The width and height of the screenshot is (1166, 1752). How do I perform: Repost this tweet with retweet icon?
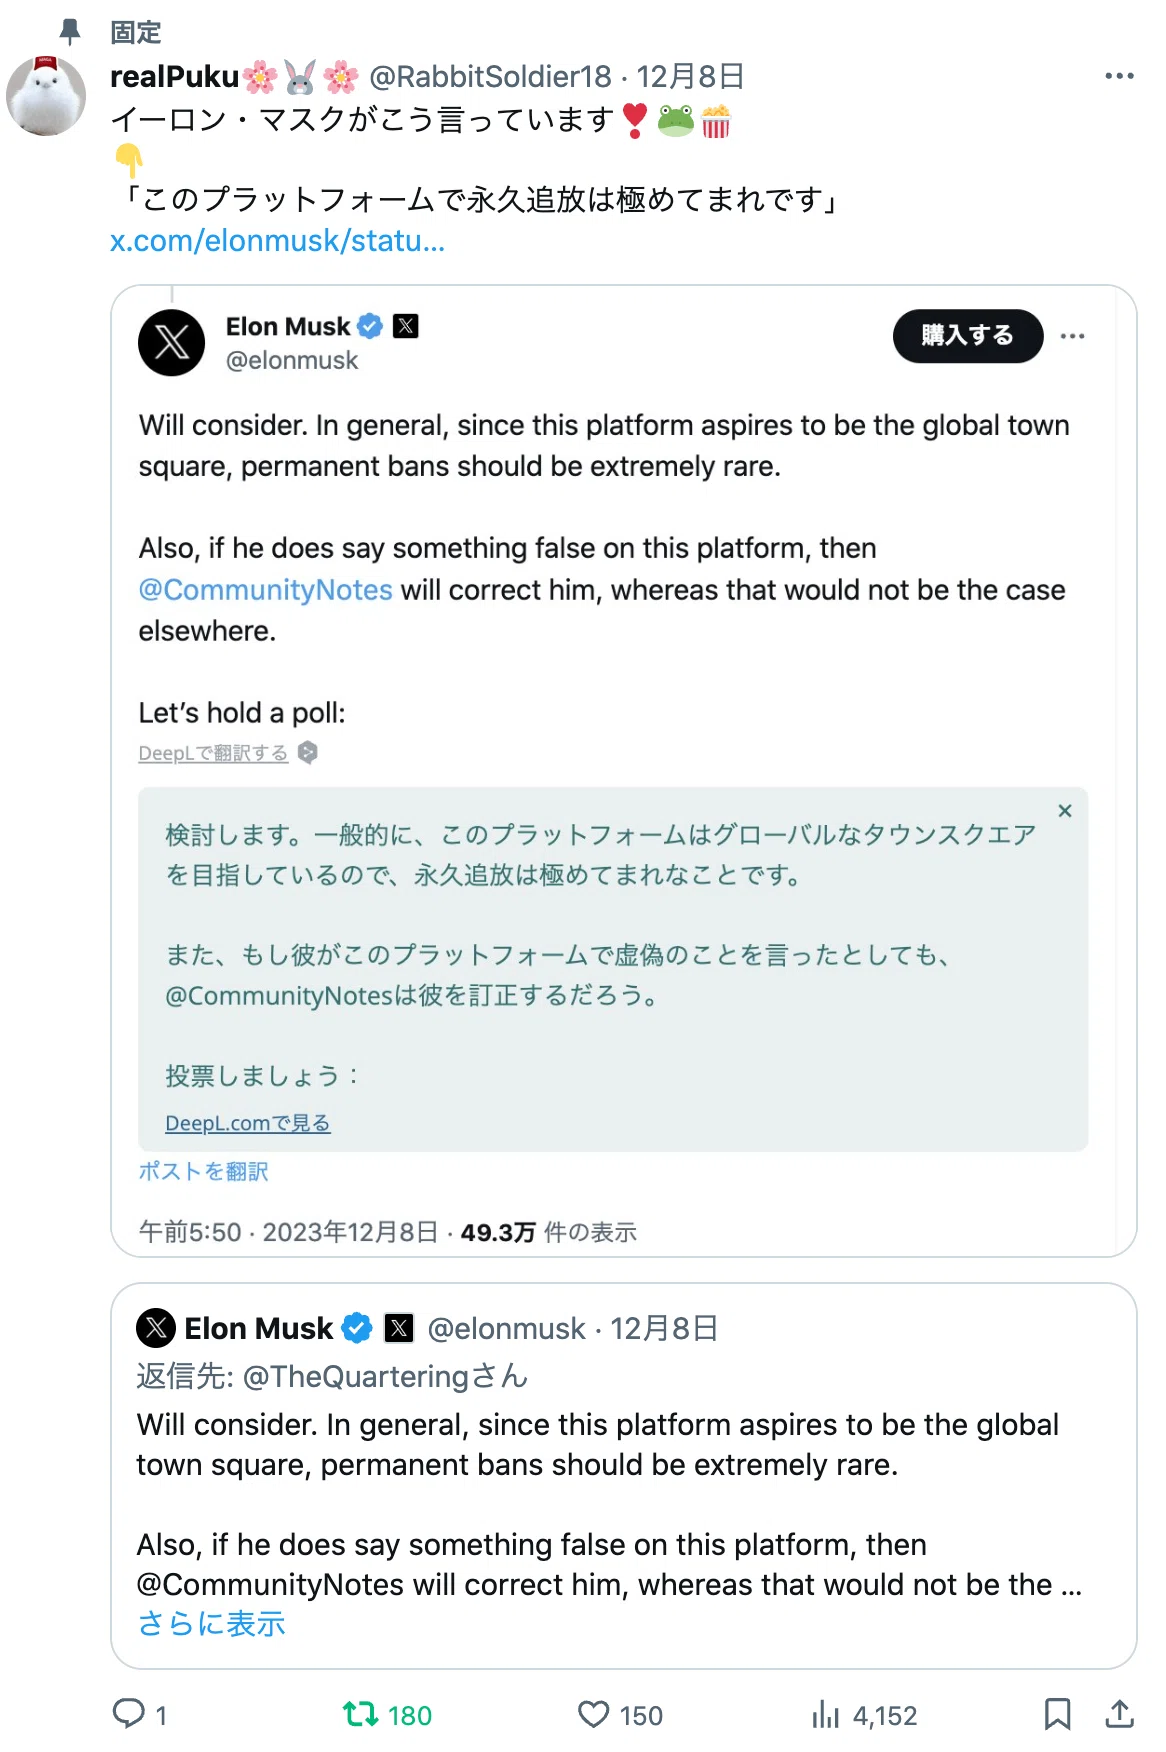pos(360,1714)
